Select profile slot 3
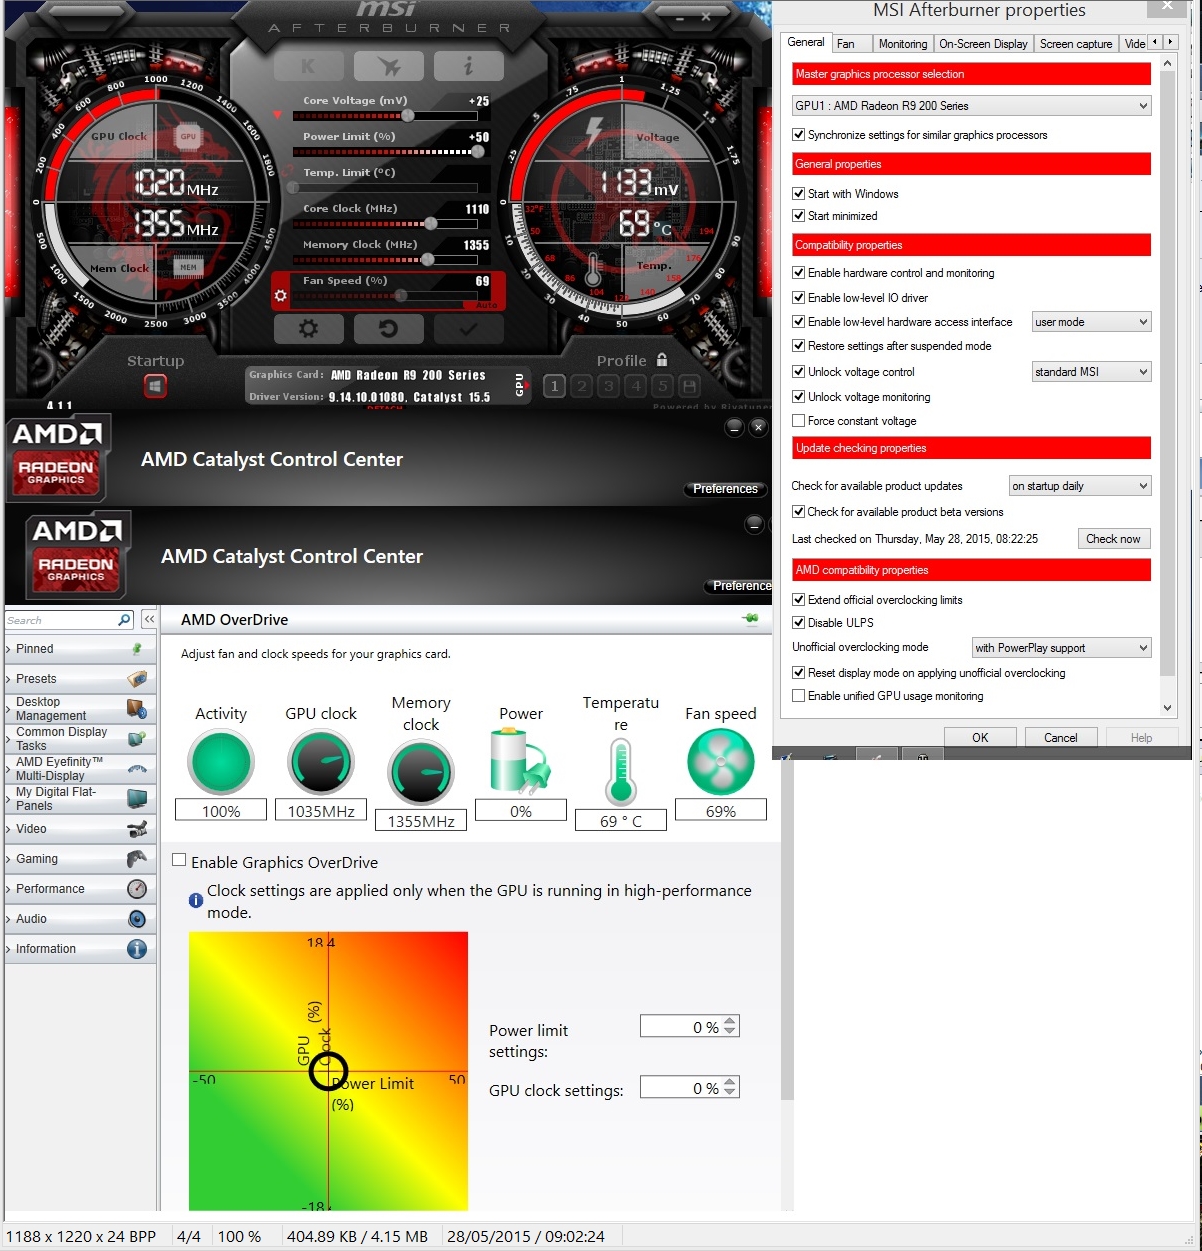Image resolution: width=1202 pixels, height=1251 pixels. pos(608,386)
